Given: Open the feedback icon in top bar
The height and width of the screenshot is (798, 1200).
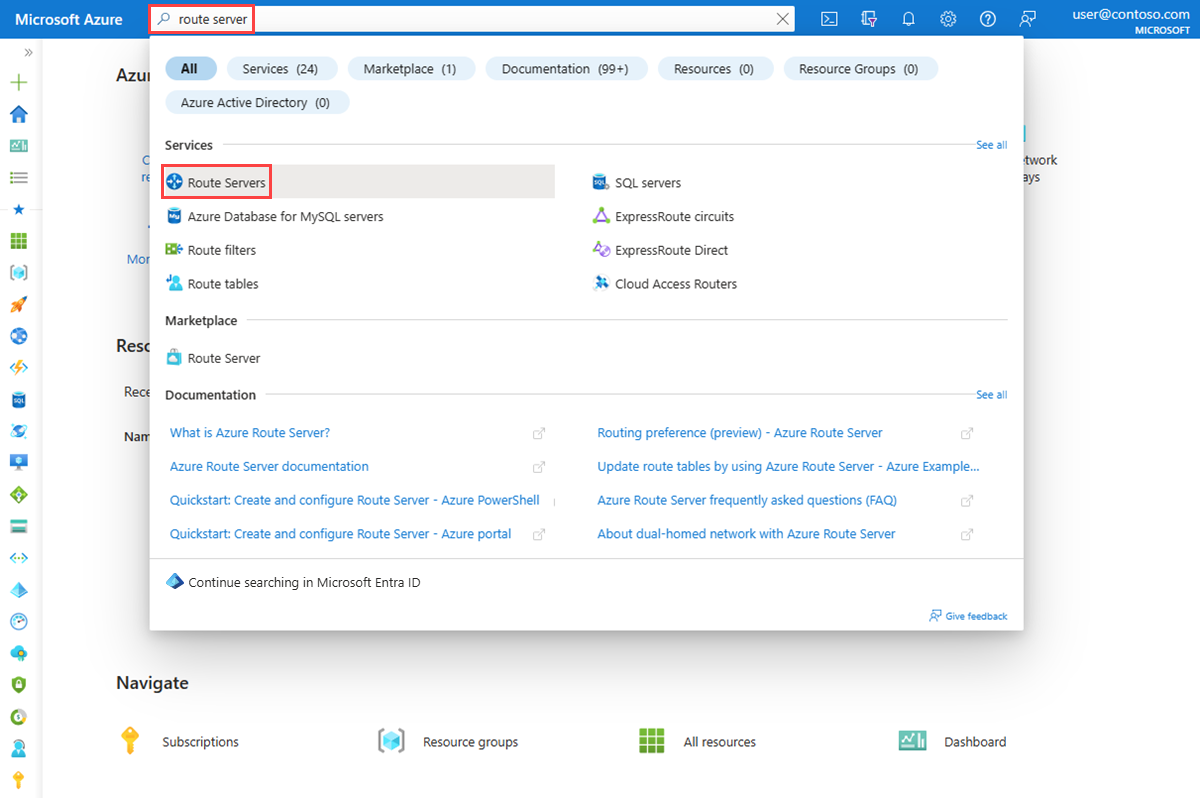Looking at the screenshot, I should (1027, 19).
